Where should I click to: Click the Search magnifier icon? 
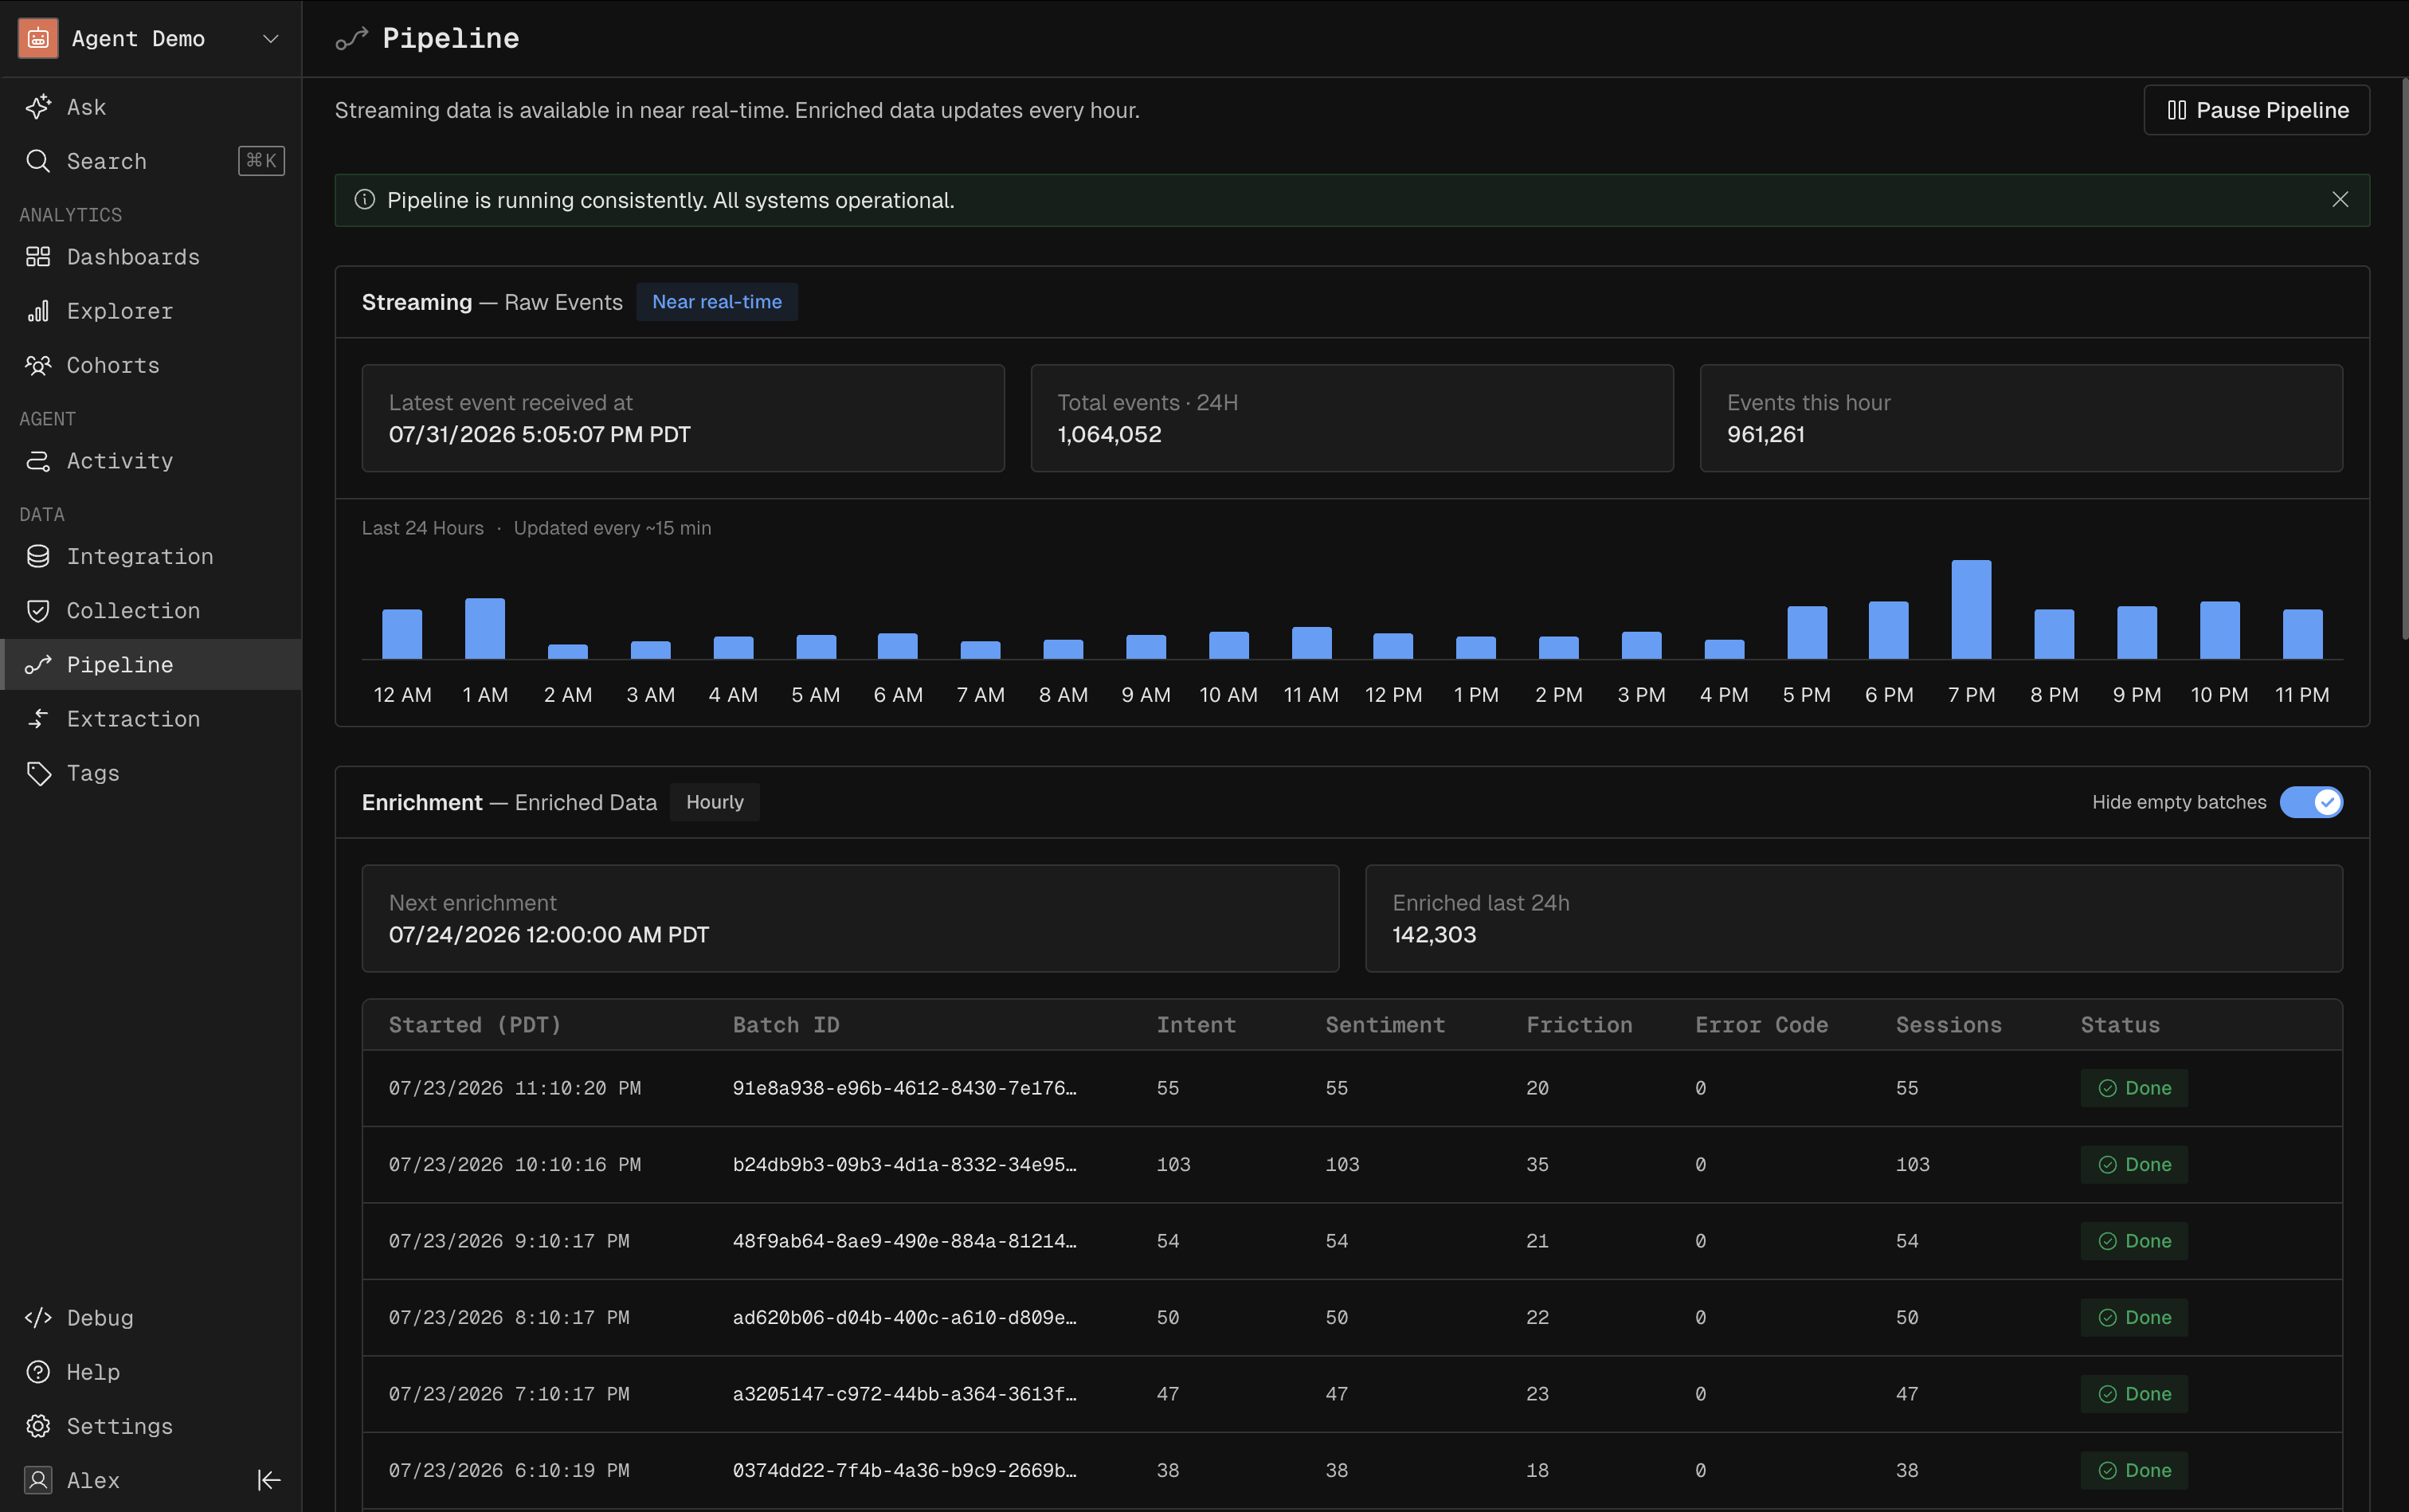[x=38, y=161]
